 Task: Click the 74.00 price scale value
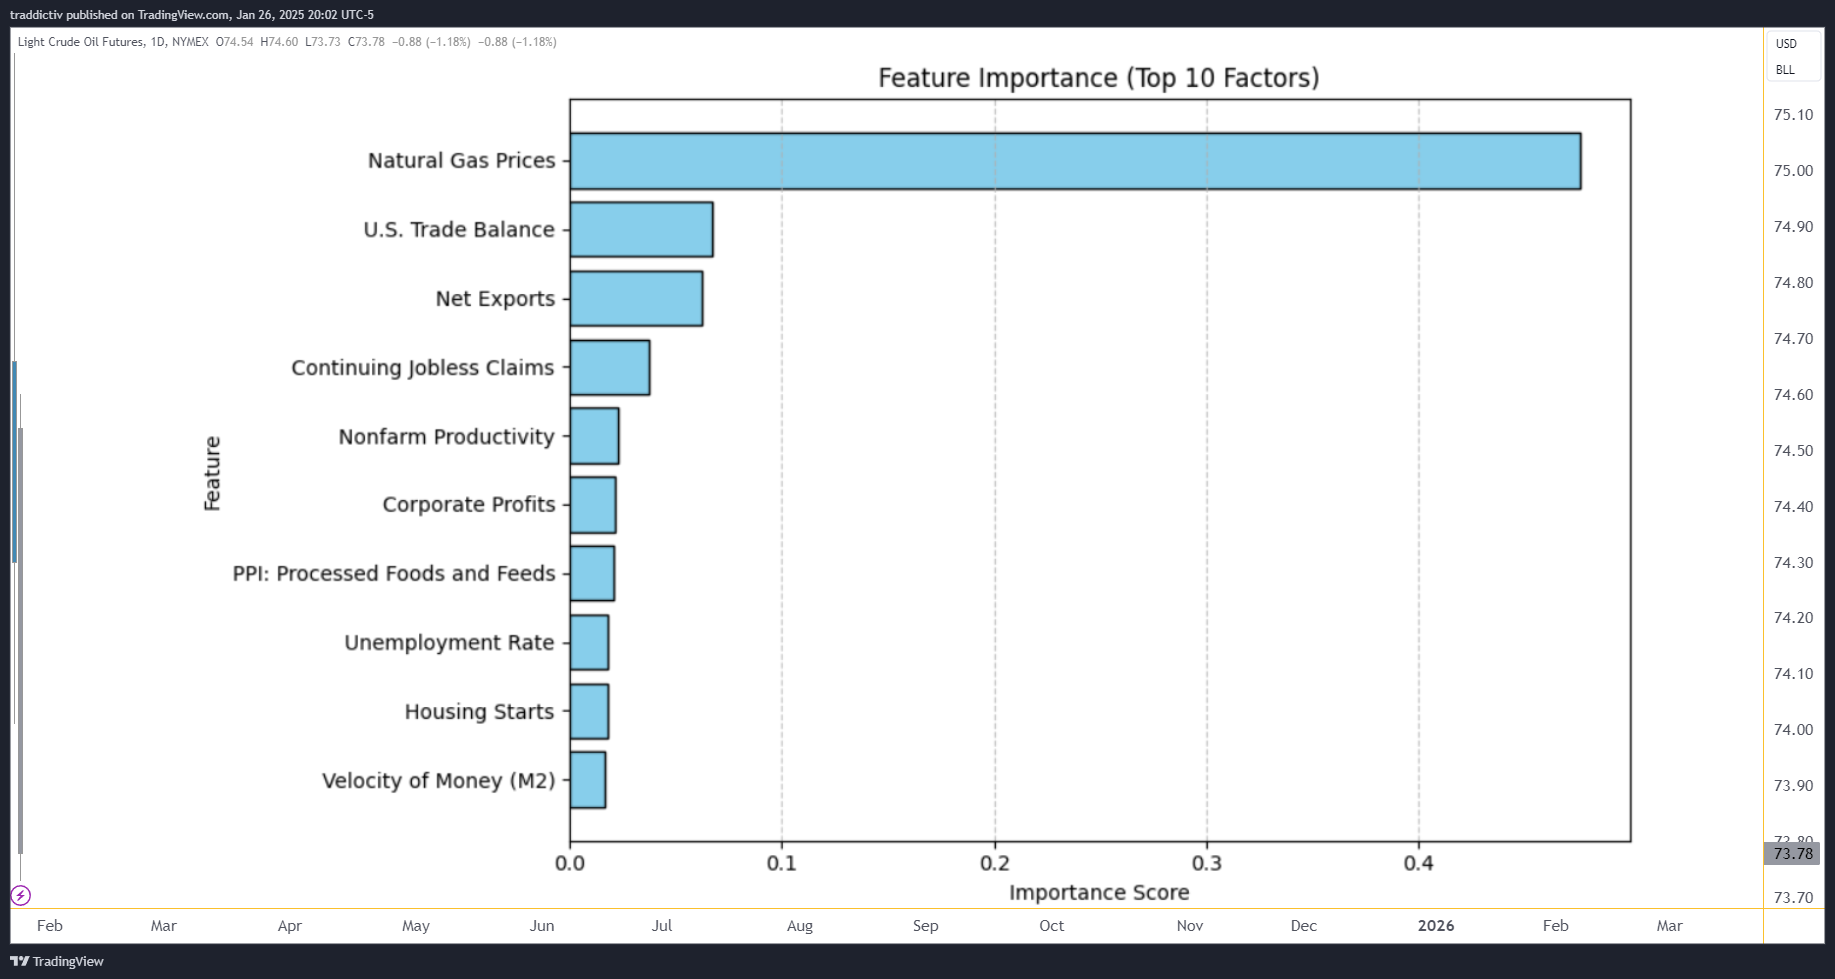[1793, 730]
